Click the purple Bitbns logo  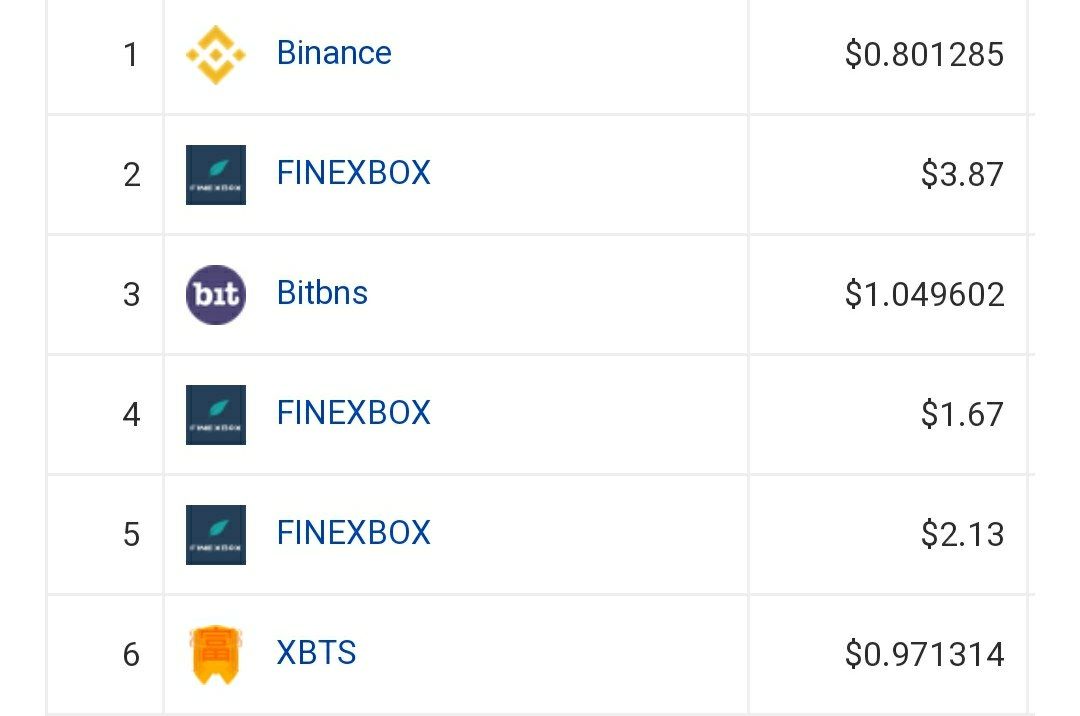(x=215, y=294)
